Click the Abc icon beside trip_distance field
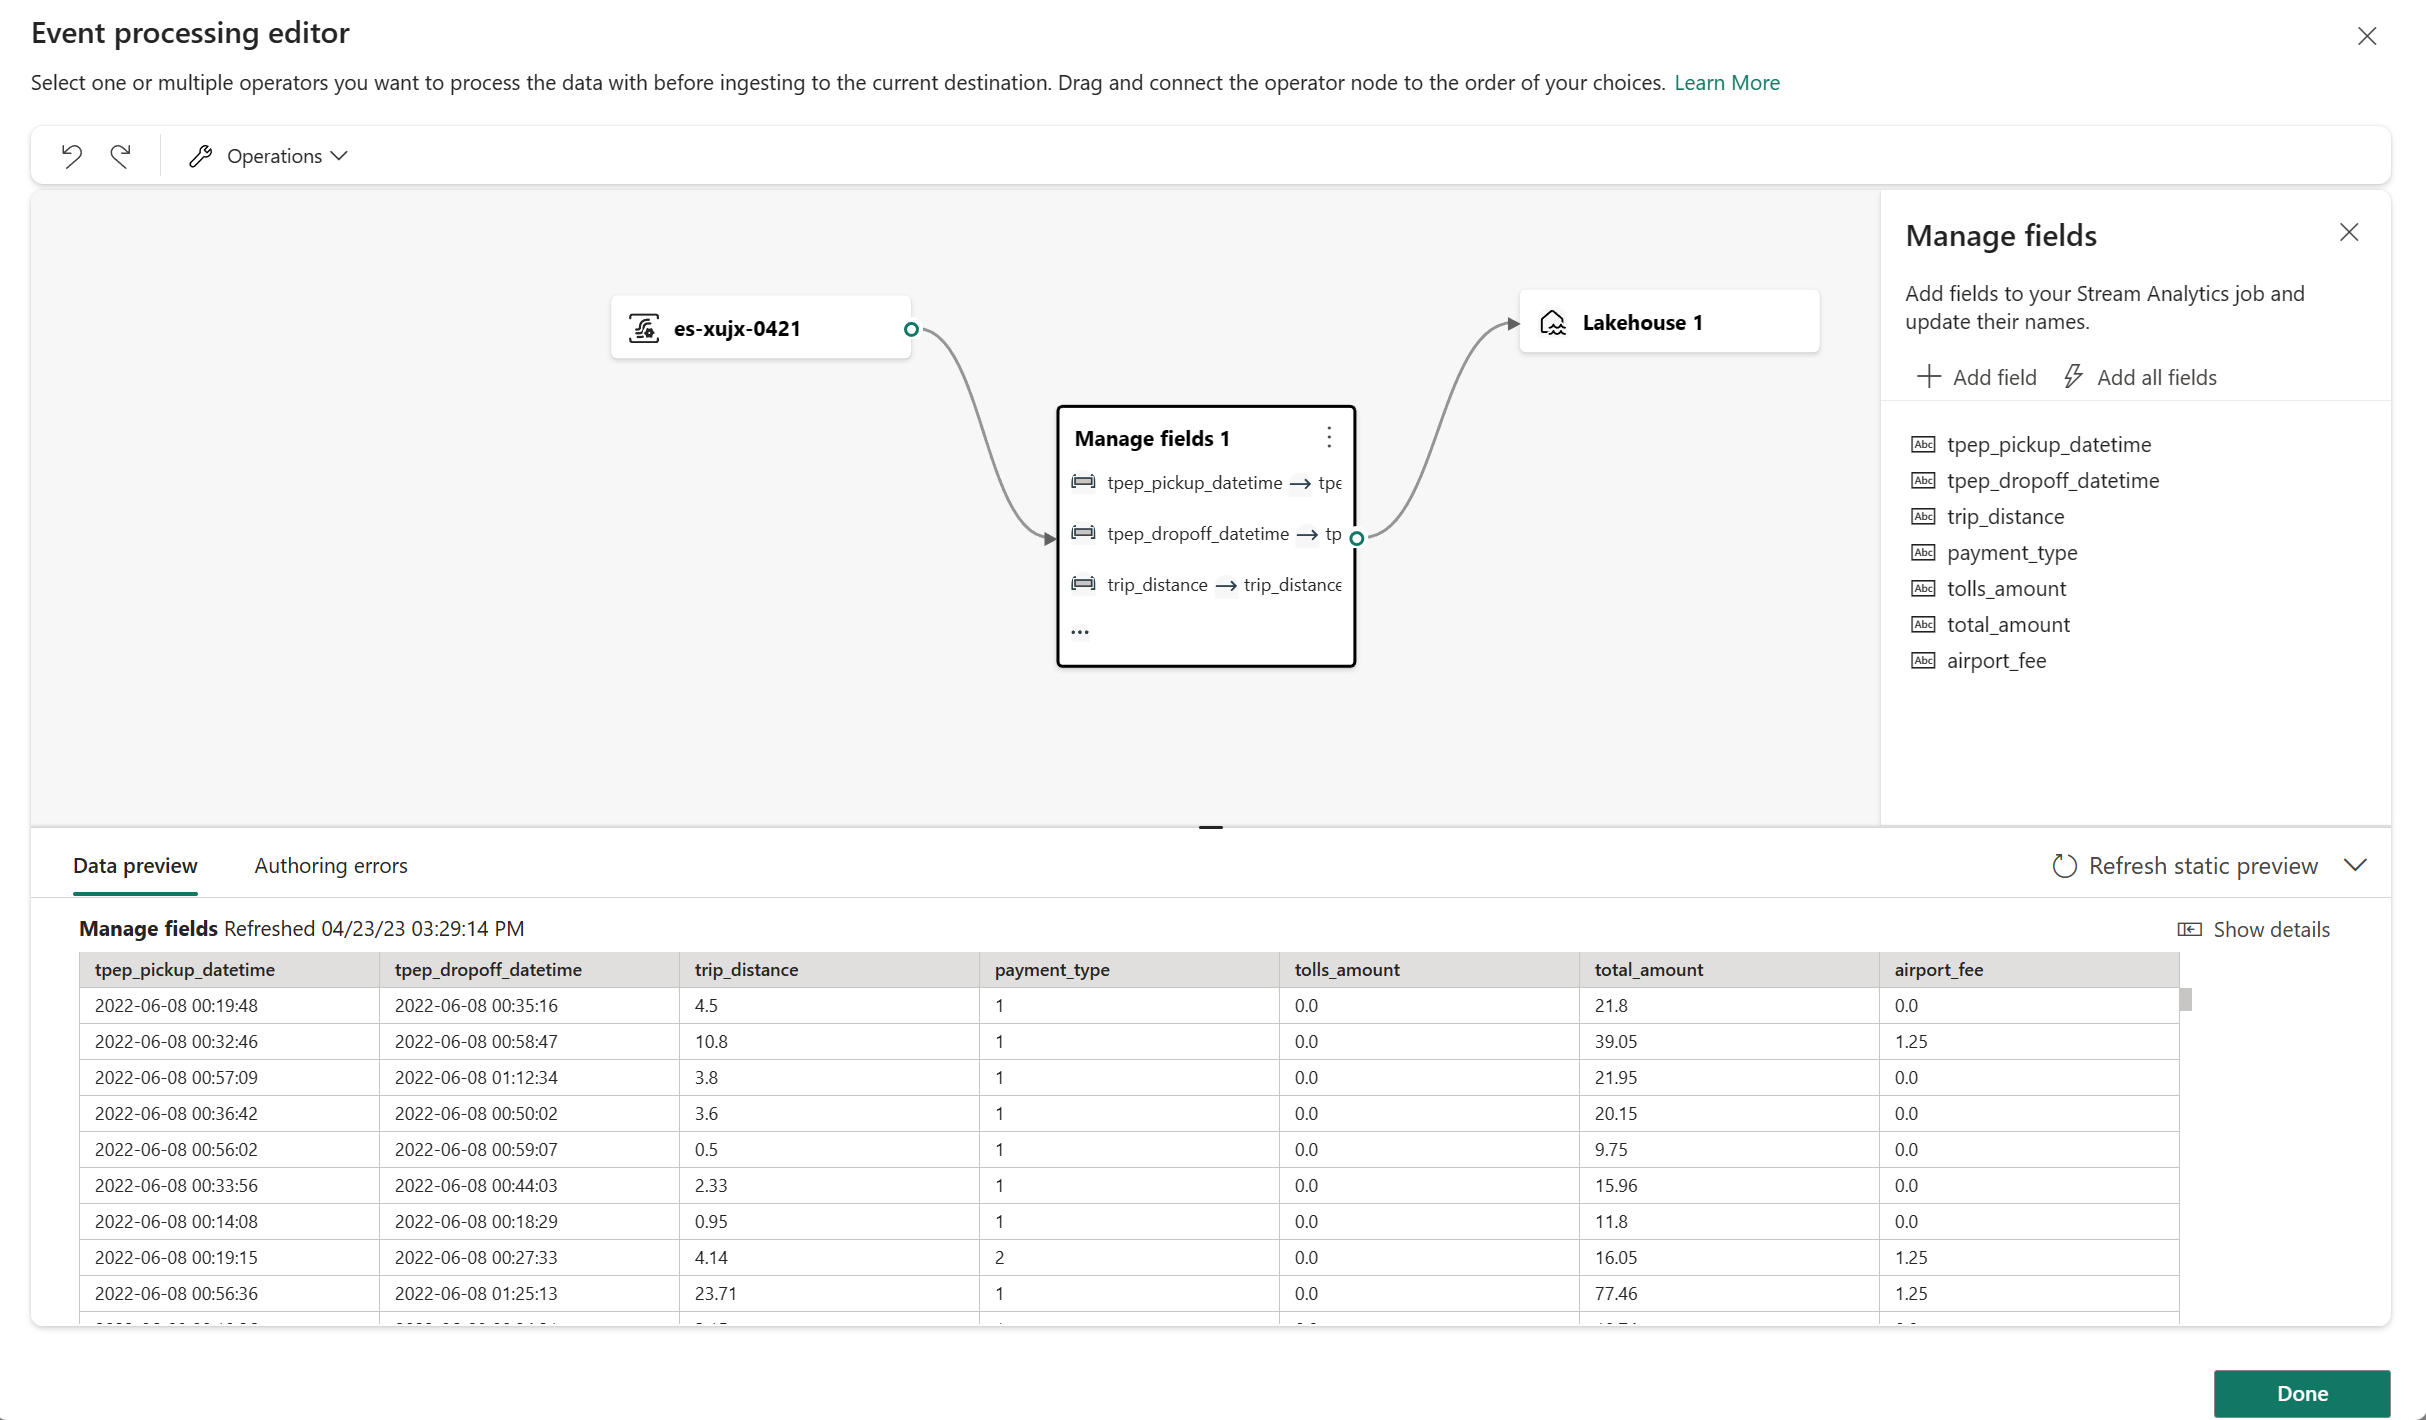 1923,516
